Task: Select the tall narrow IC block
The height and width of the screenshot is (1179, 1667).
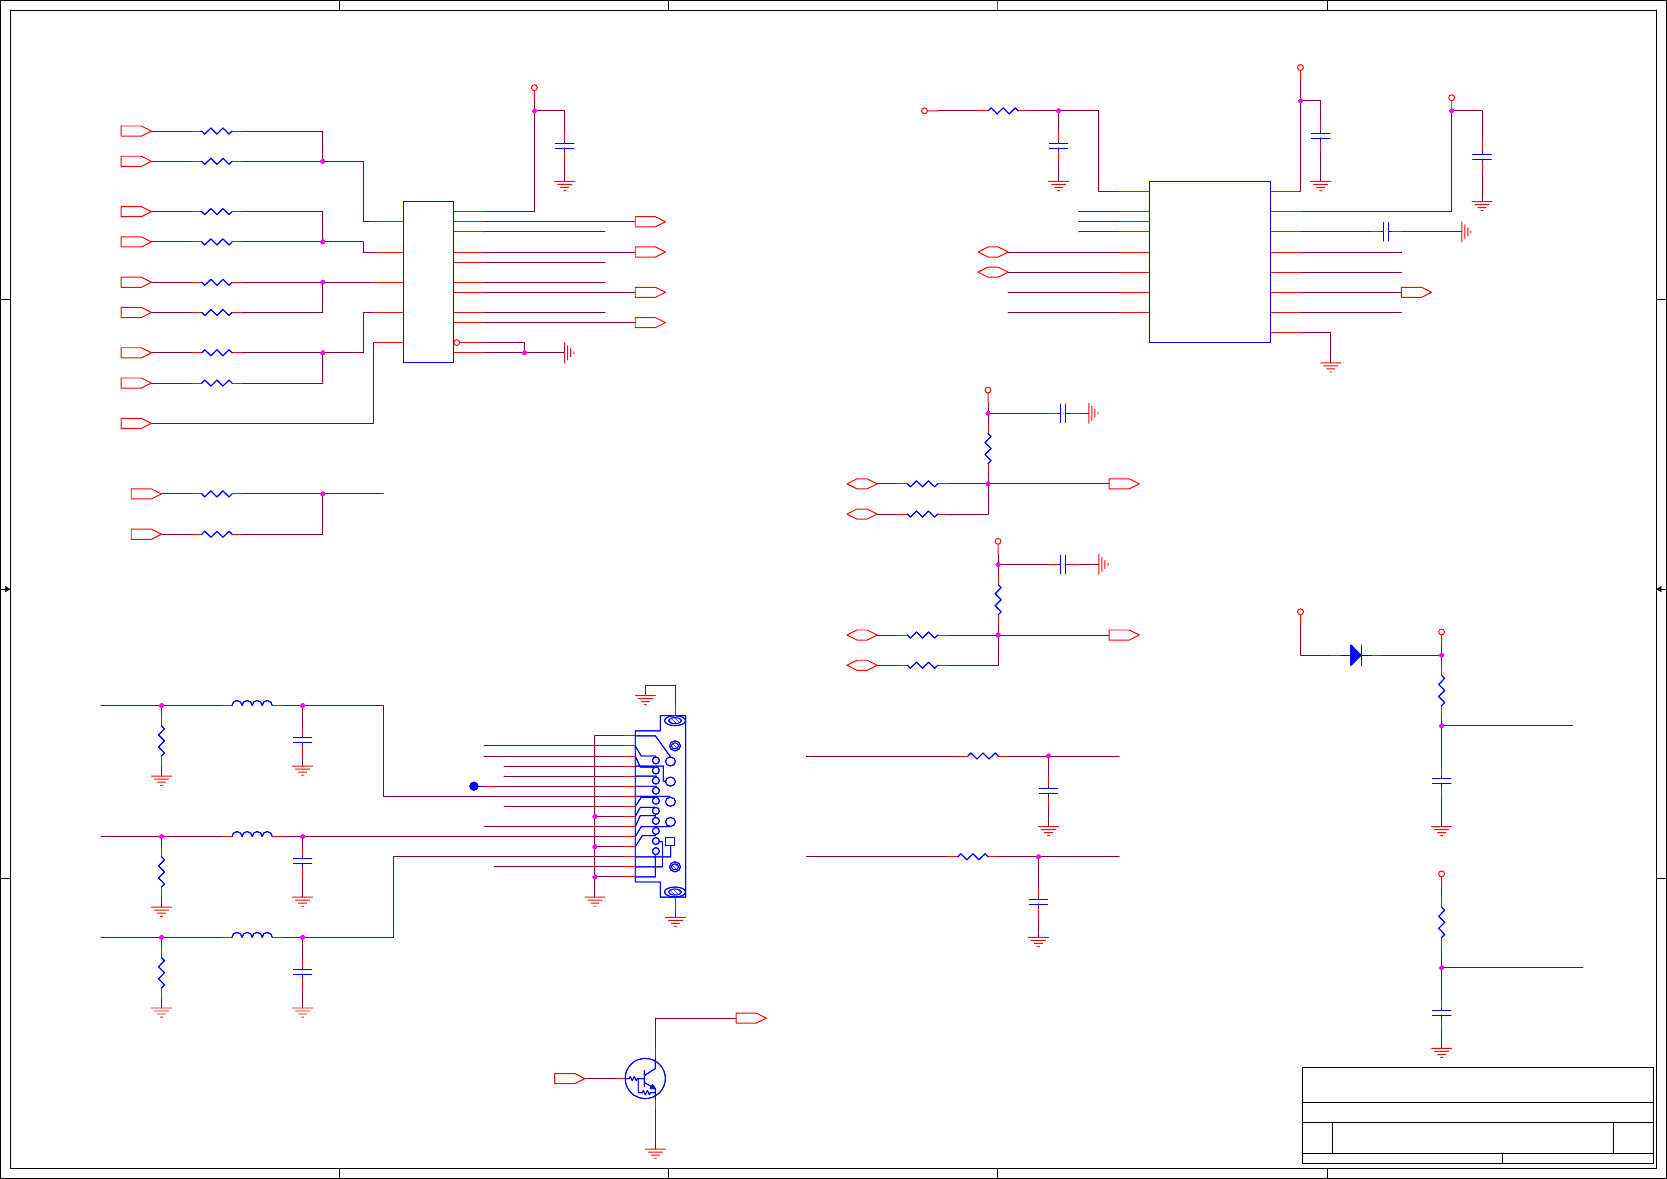Action: pos(428,282)
